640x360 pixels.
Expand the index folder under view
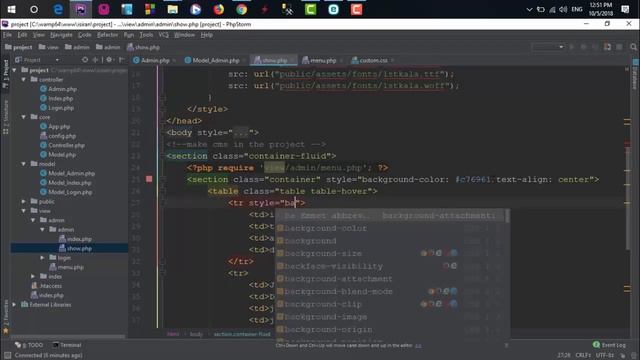33,277
